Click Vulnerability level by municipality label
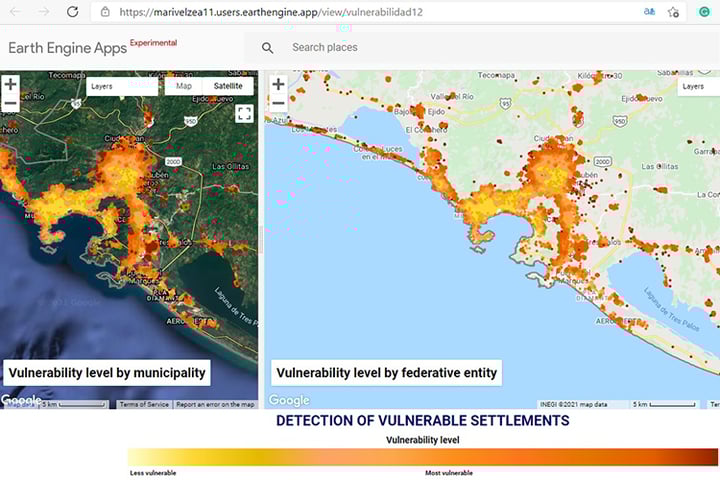The width and height of the screenshot is (720, 480). click(107, 373)
